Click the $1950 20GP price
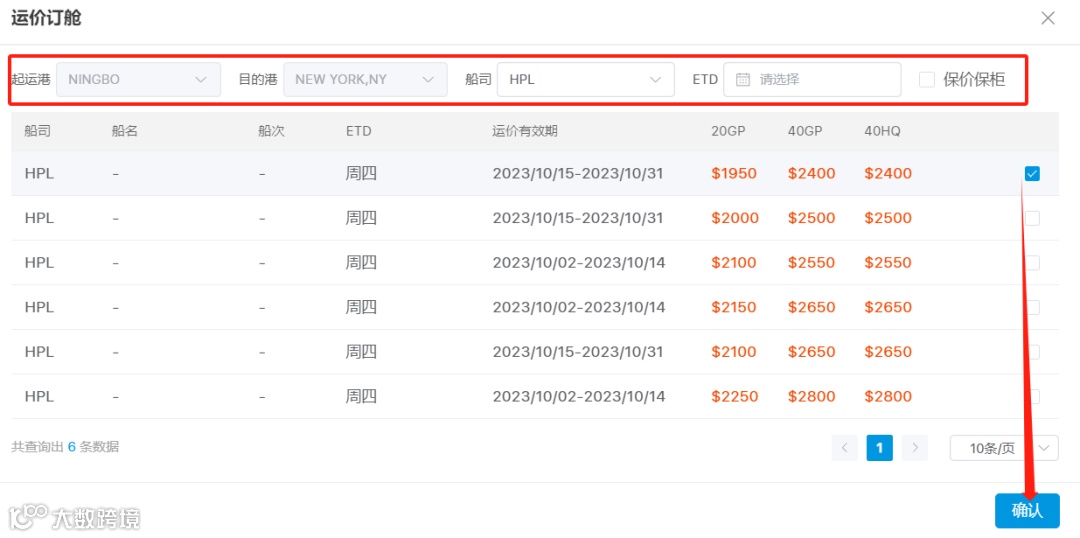 point(734,174)
